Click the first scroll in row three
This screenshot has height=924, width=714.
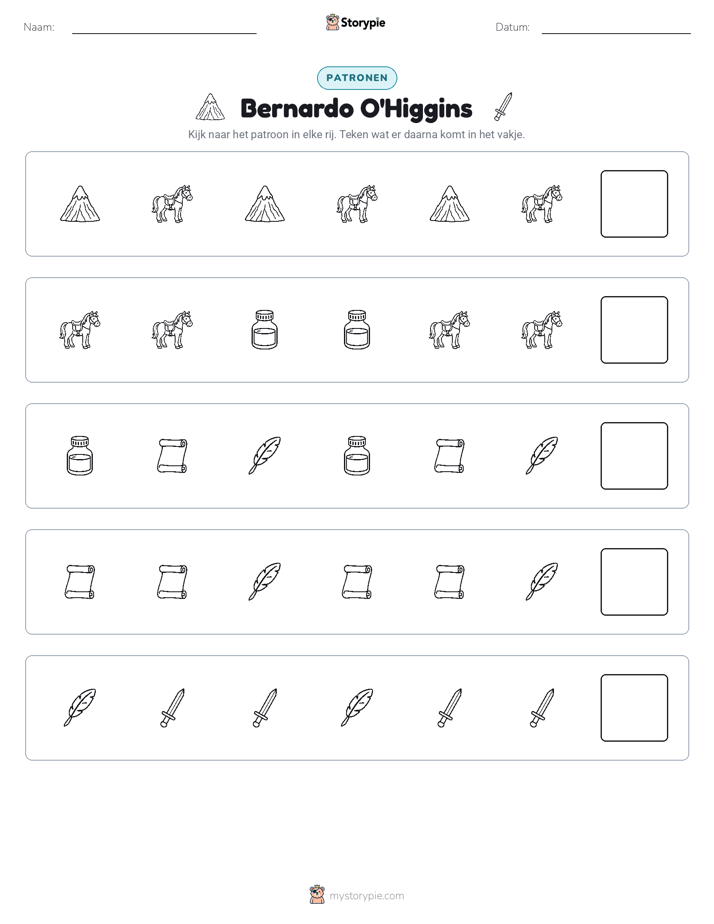pyautogui.click(x=172, y=456)
